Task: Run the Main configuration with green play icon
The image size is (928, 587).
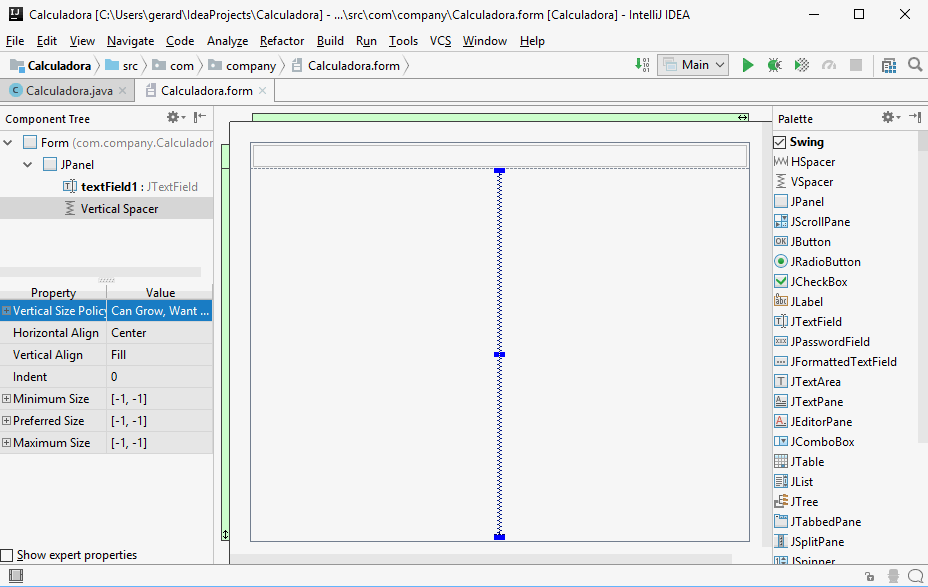Action: point(748,65)
